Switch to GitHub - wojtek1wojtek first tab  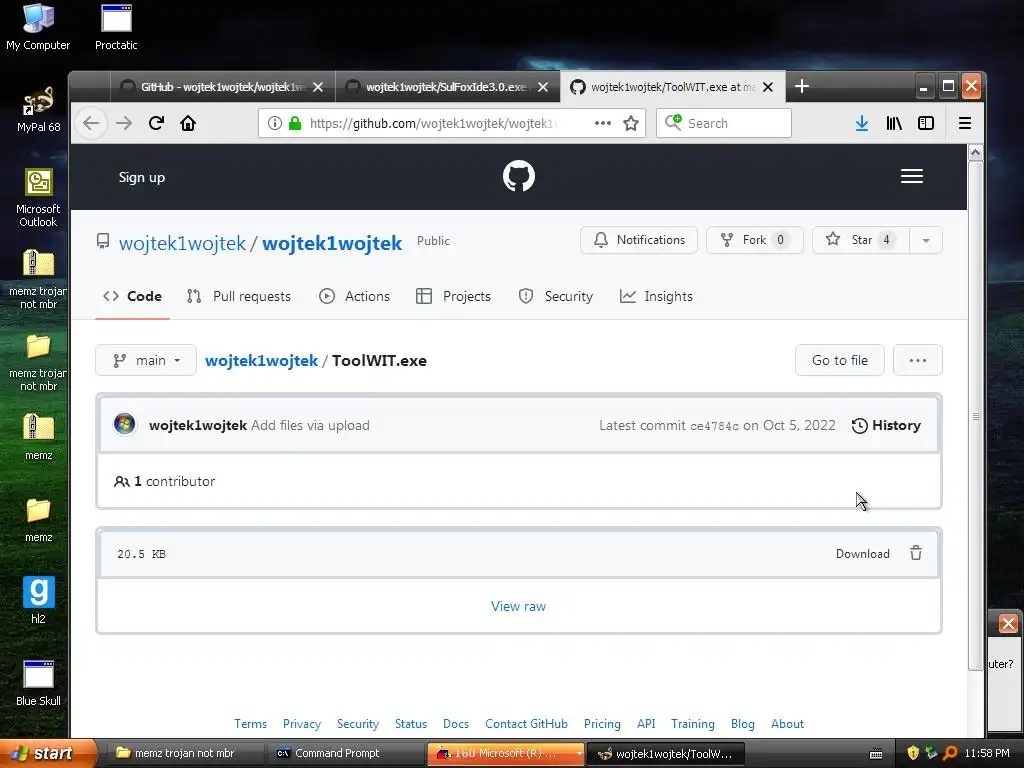[x=223, y=87]
